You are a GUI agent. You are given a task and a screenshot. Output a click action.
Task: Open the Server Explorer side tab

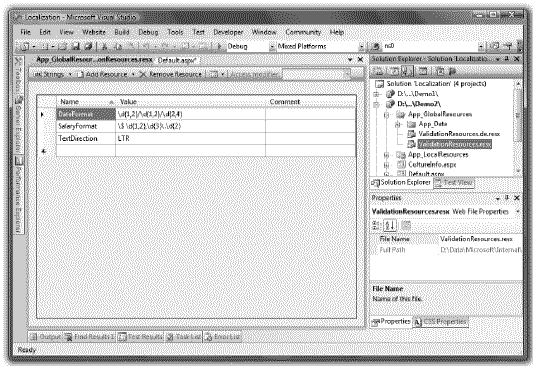pos(18,125)
